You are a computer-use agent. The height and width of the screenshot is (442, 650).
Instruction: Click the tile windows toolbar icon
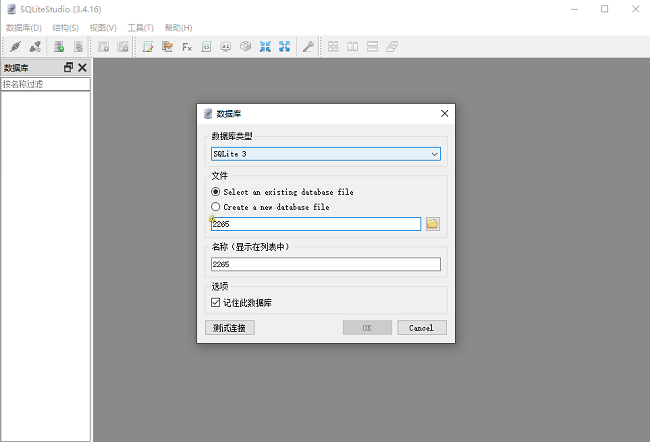click(333, 46)
